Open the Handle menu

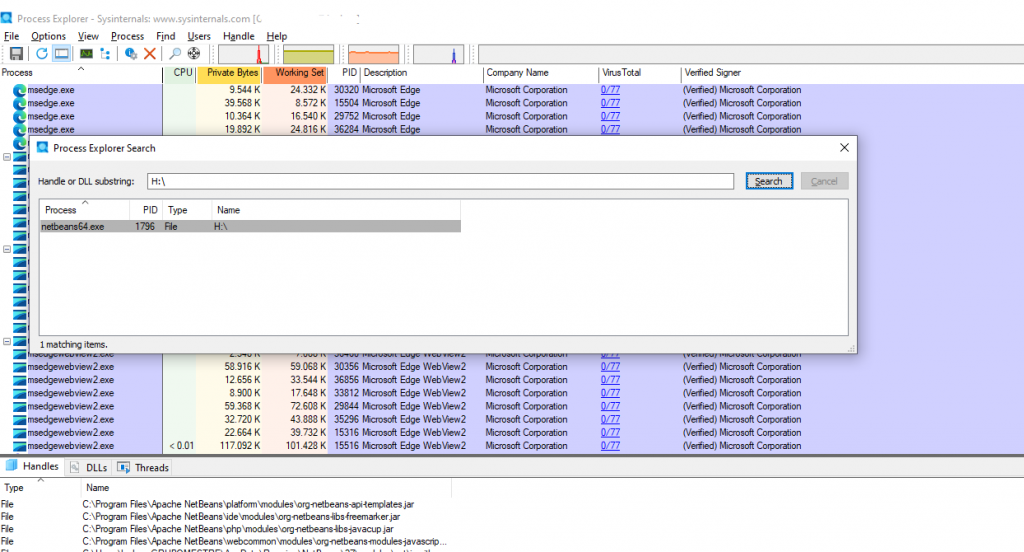(238, 36)
